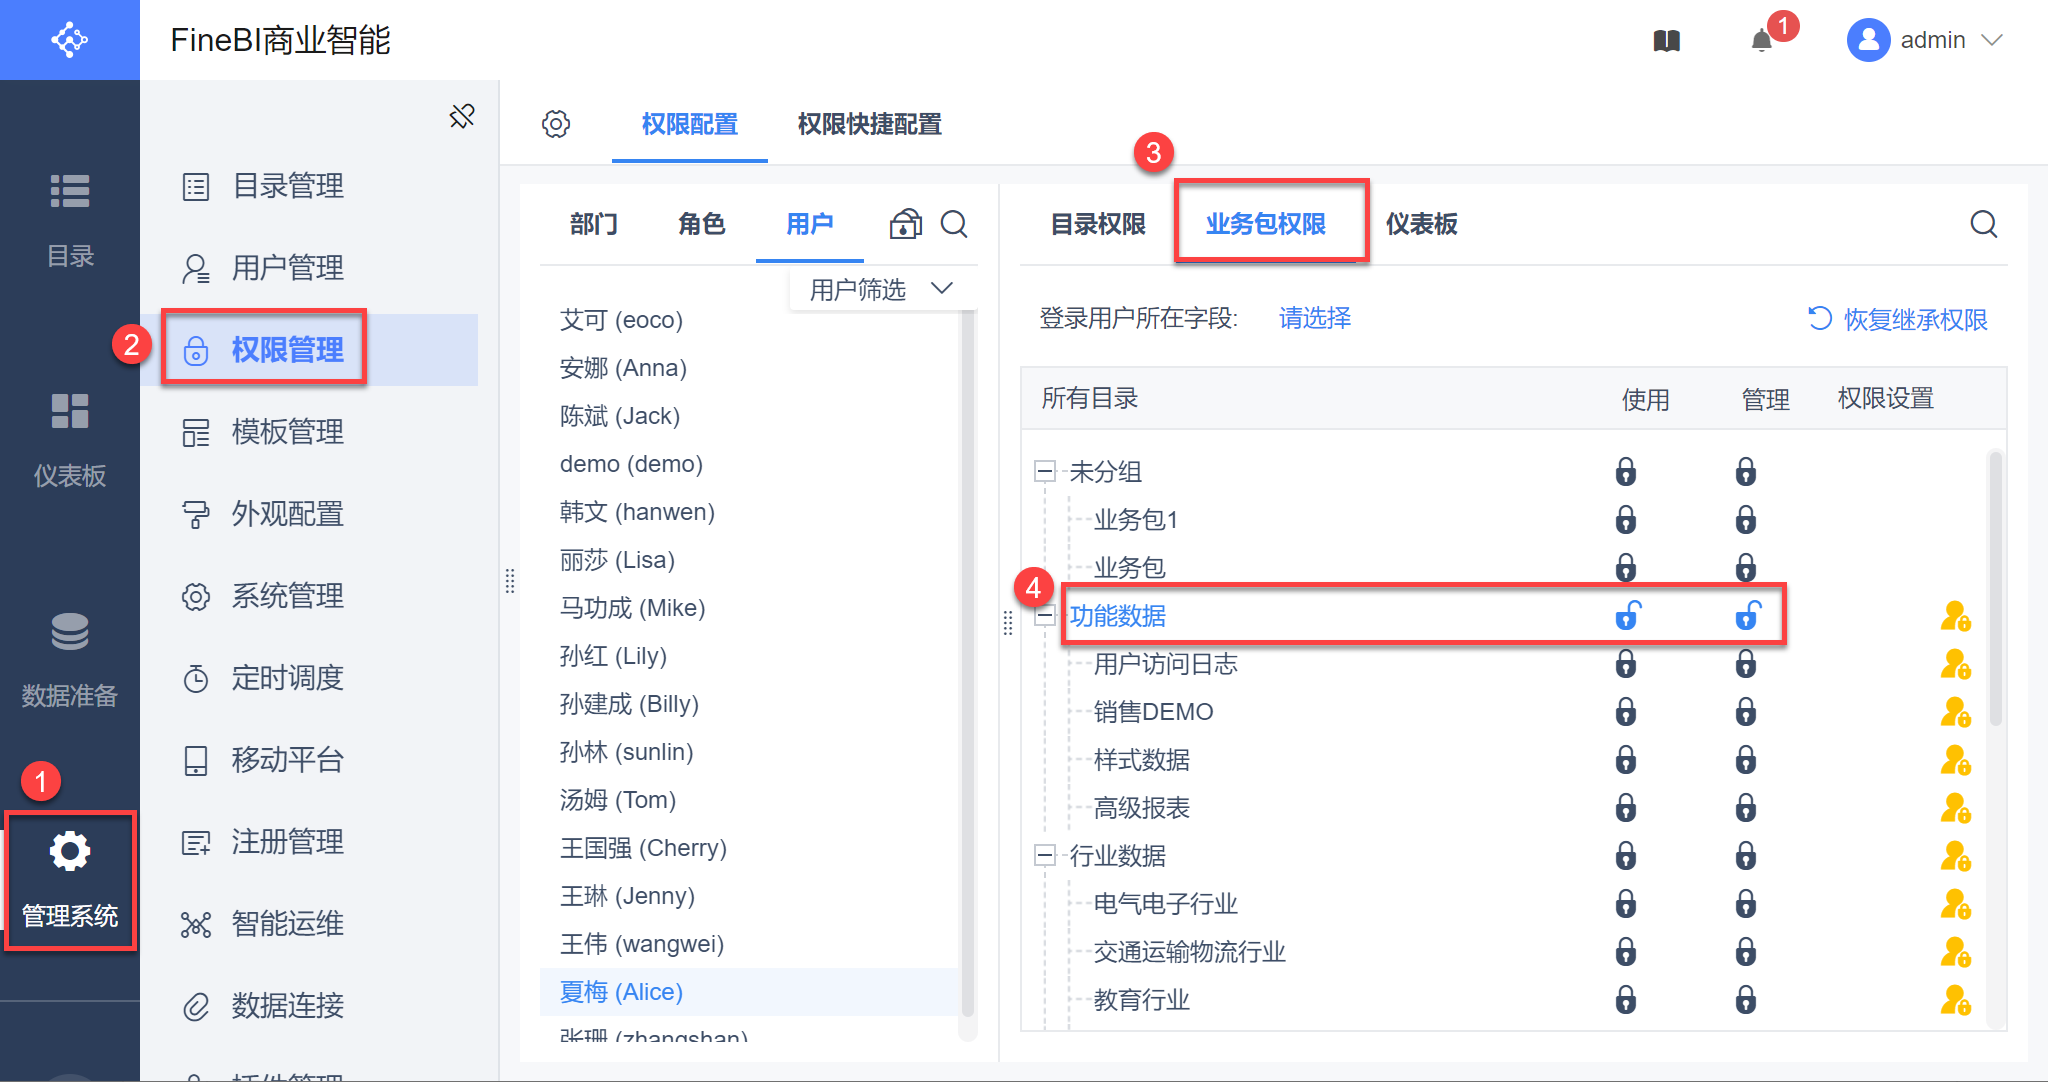Switch to the 角色 tab
Viewport: 2048px width, 1082px height.
tap(701, 224)
